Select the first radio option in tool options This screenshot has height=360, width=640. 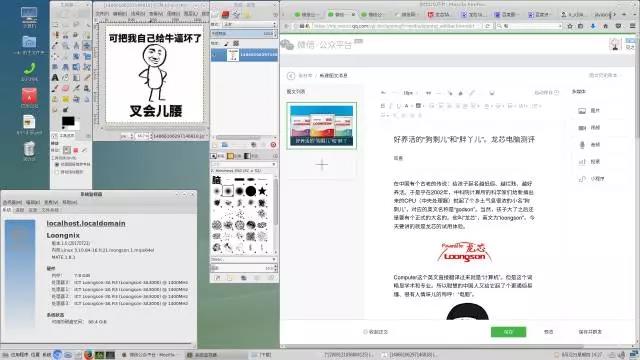pos(57,164)
